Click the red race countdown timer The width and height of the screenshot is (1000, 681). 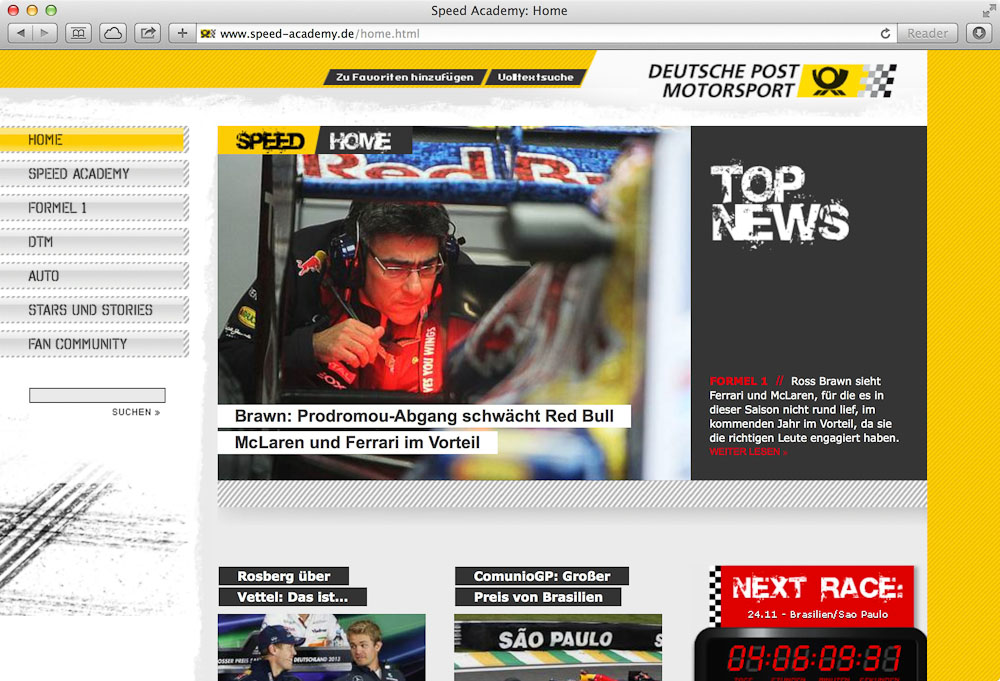pyautogui.click(x=814, y=658)
